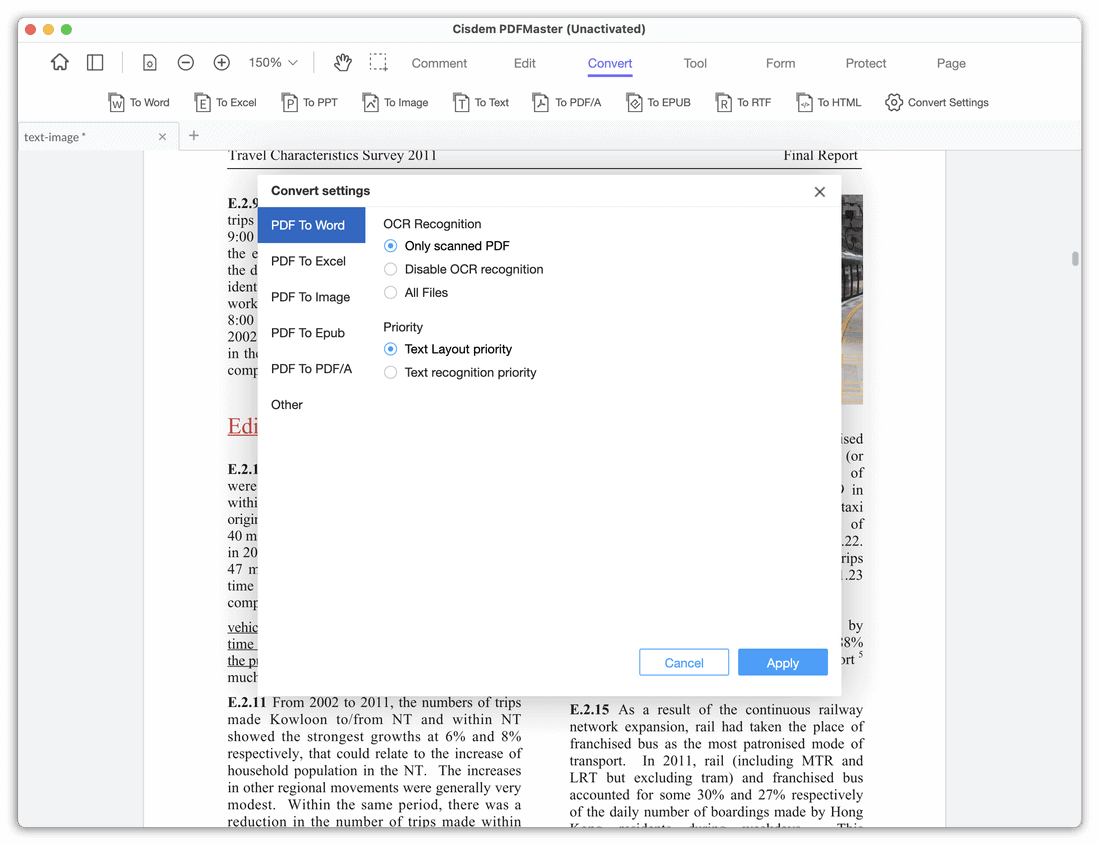Close the text-image document tab

point(162,137)
